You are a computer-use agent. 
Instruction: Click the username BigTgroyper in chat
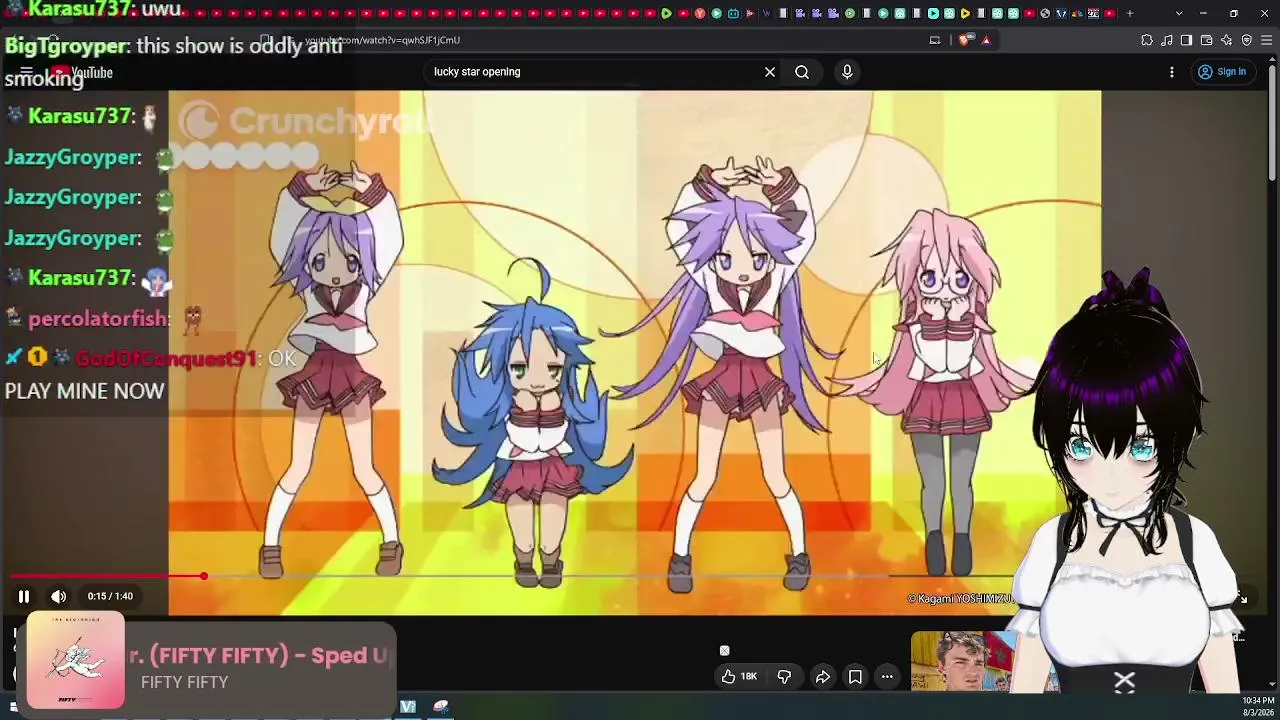(x=66, y=46)
